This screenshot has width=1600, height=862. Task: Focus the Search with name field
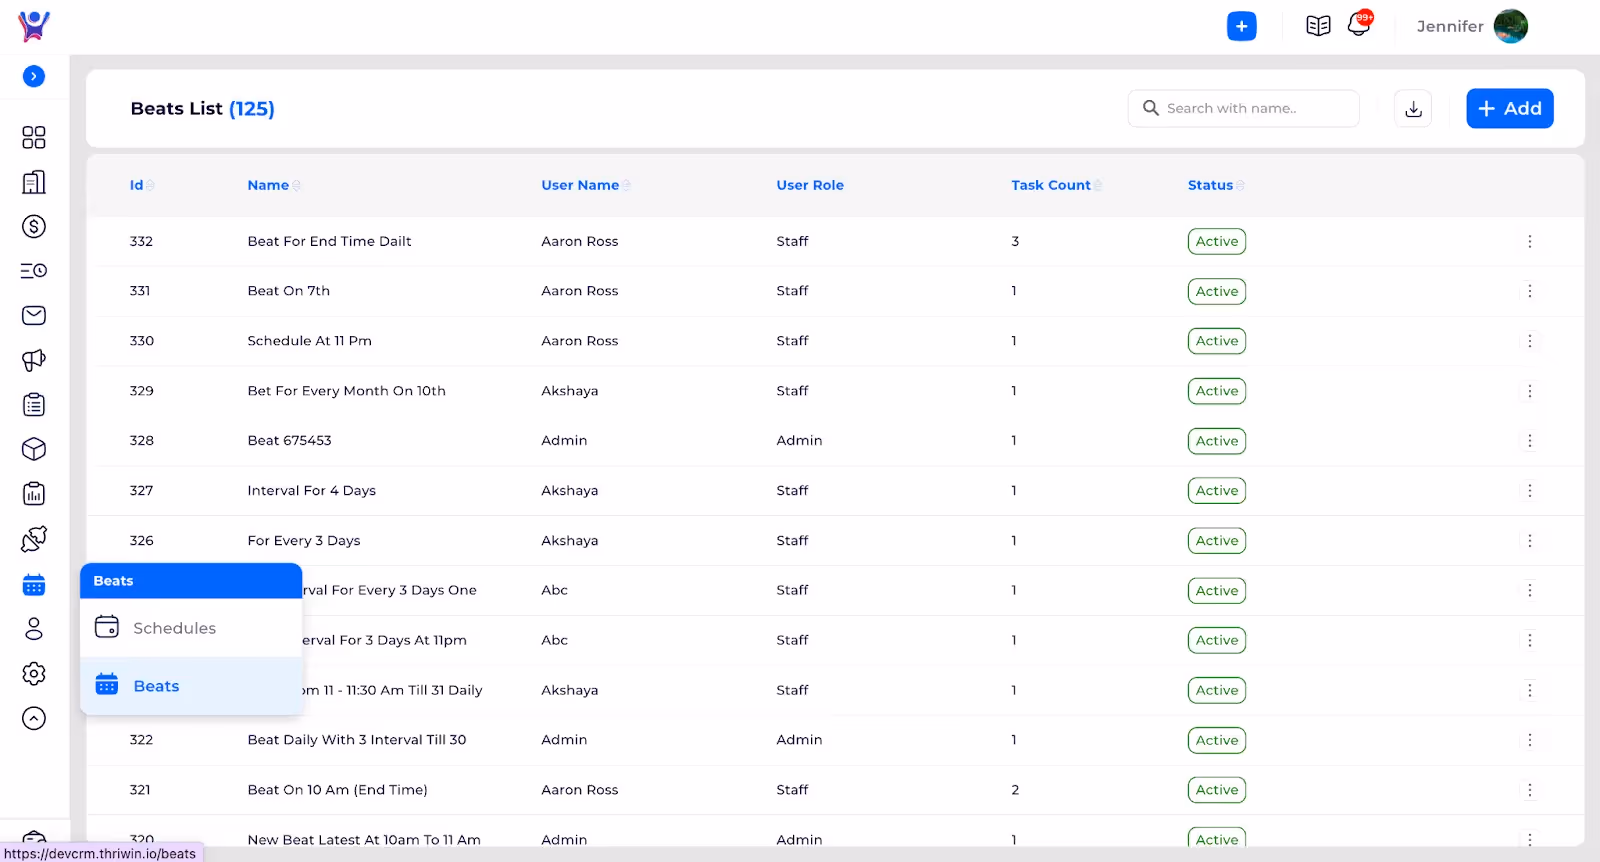tap(1244, 109)
